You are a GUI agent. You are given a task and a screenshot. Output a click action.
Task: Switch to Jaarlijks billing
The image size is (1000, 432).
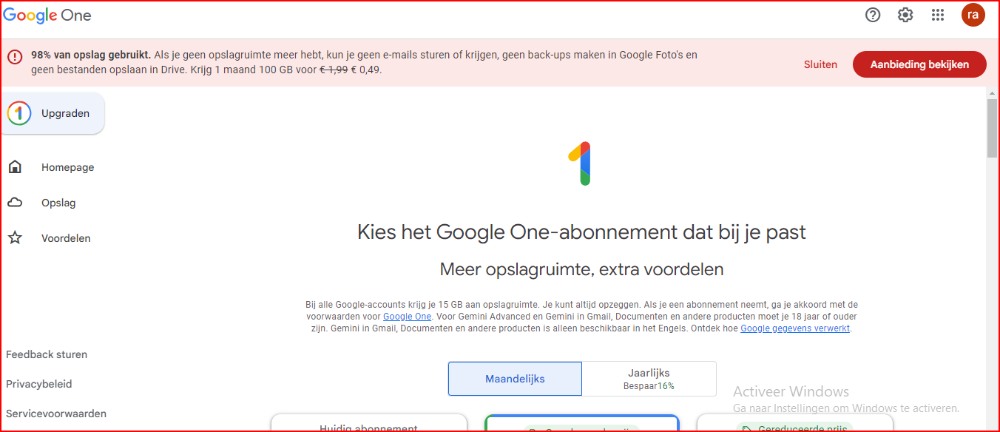coord(649,379)
